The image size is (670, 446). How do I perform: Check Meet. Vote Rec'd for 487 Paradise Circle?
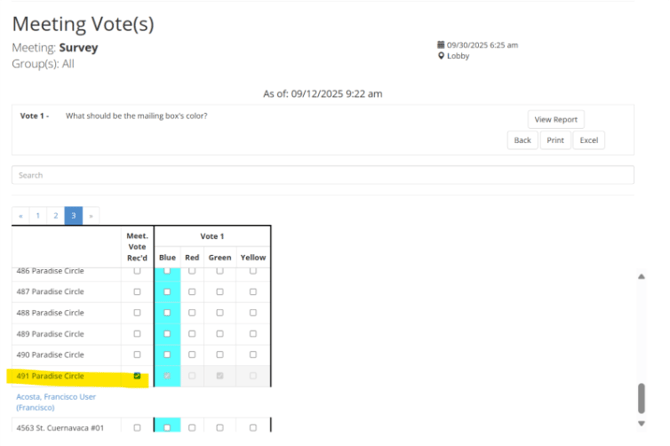[x=137, y=292]
